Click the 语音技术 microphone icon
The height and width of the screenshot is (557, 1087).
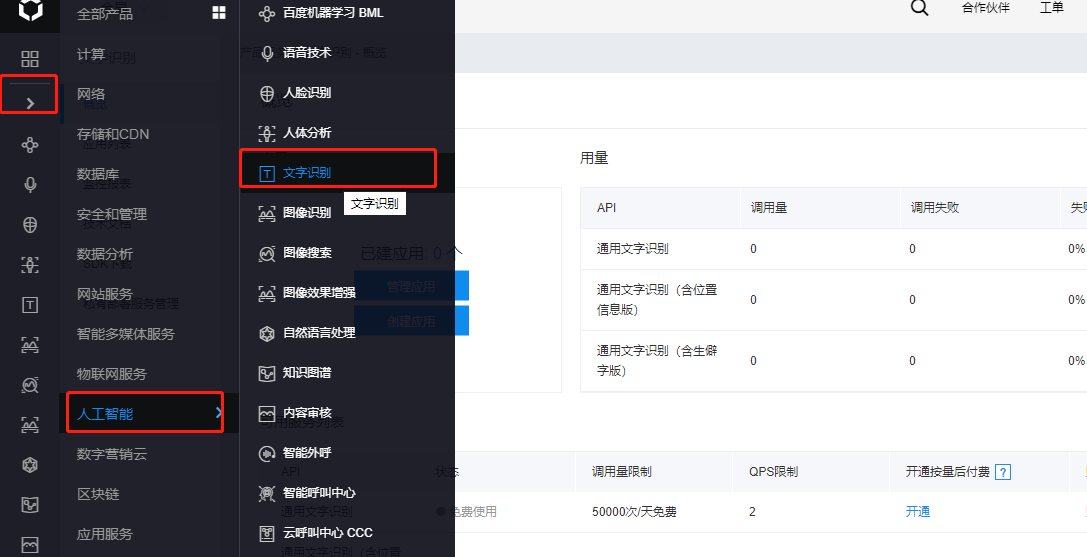point(267,53)
